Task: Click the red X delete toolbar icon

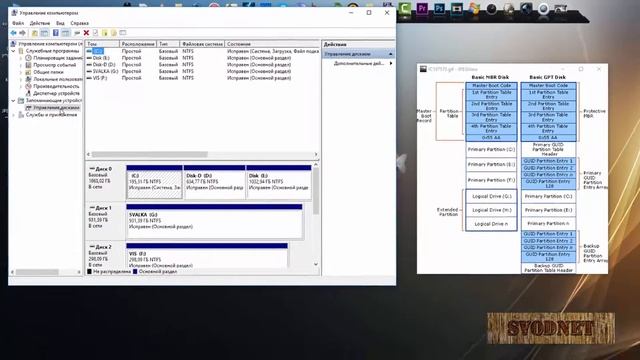Action: (86, 33)
